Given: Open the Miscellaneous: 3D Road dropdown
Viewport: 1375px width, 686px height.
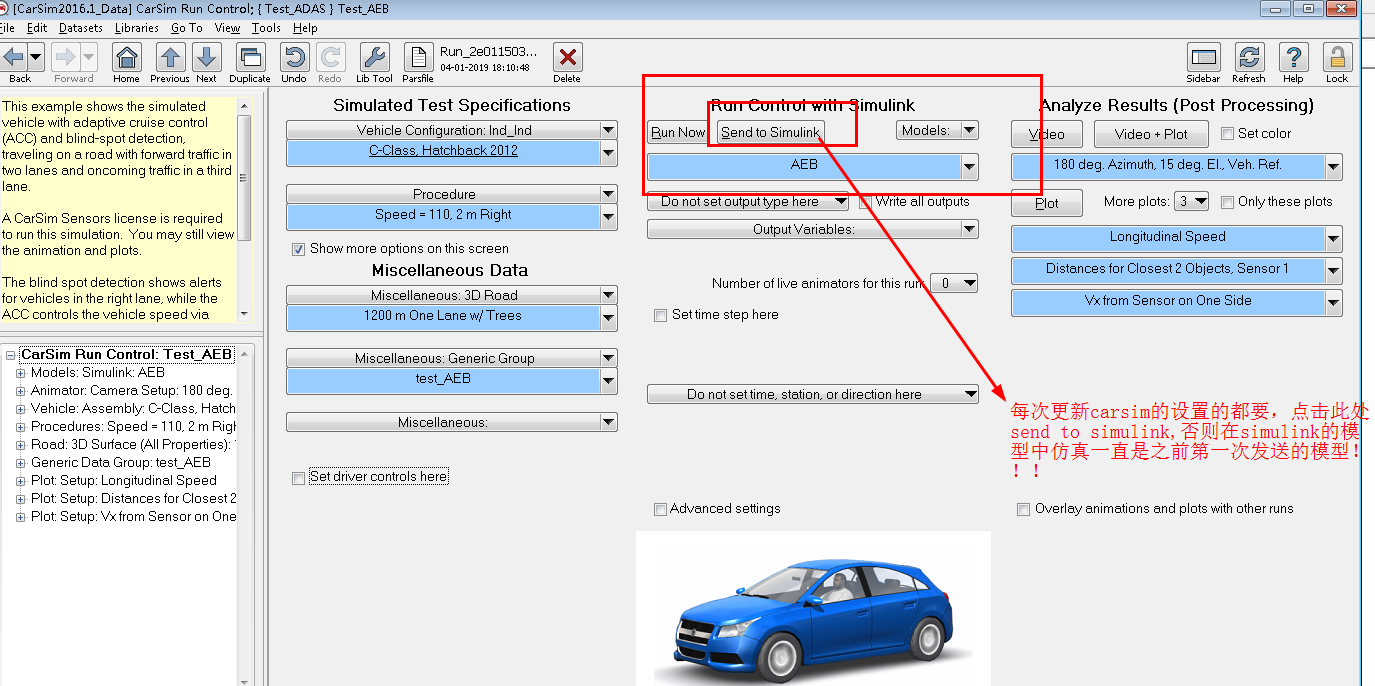Looking at the screenshot, I should (452, 295).
